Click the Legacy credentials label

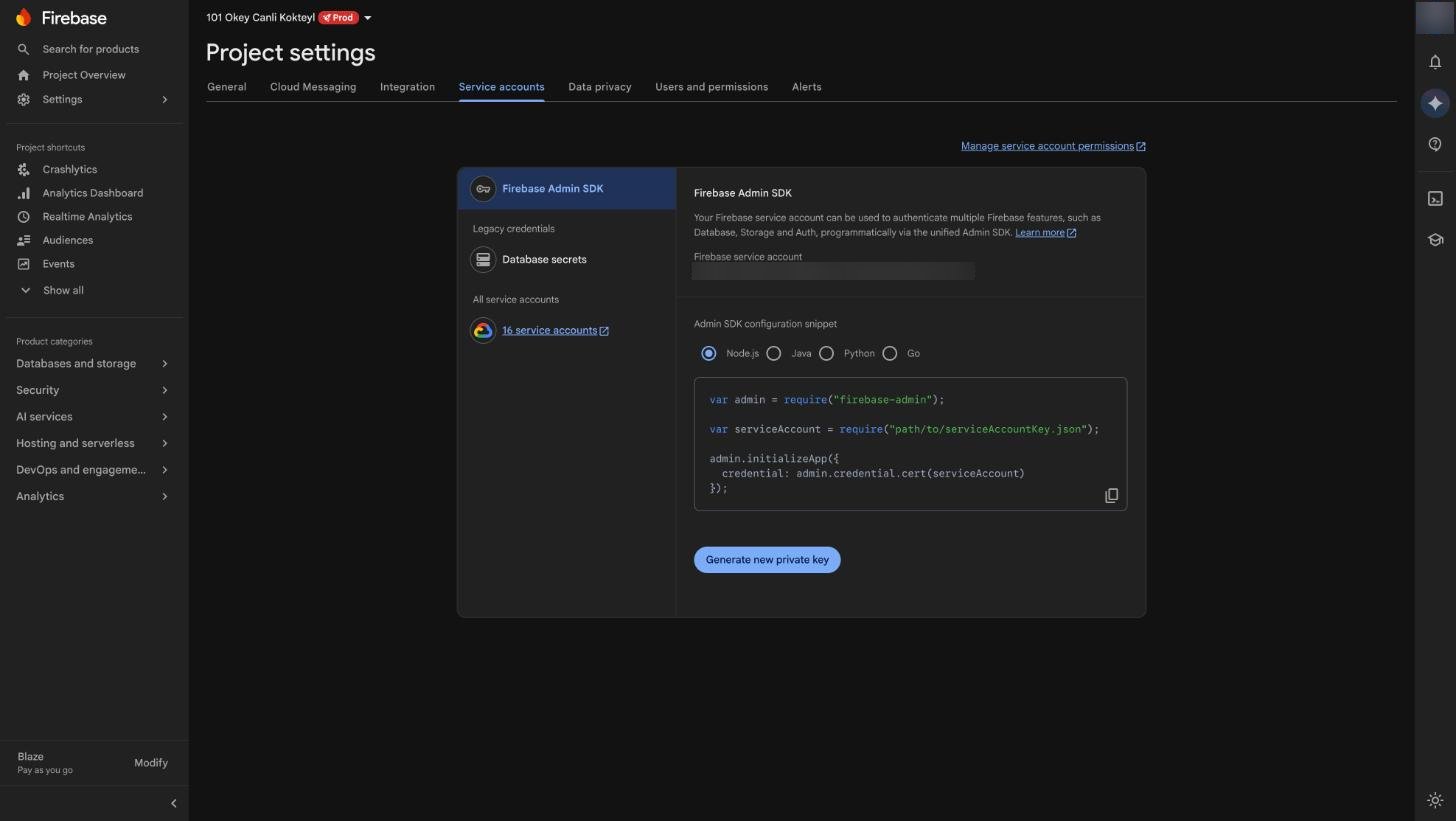coord(513,229)
